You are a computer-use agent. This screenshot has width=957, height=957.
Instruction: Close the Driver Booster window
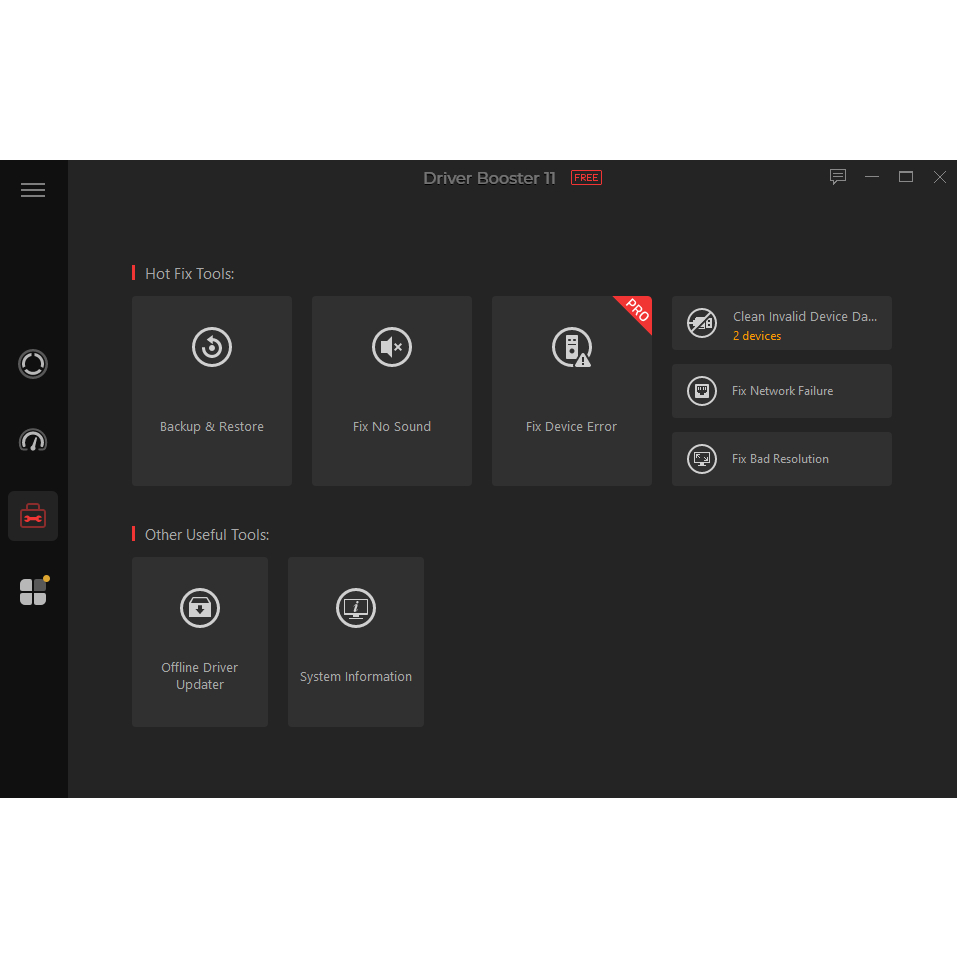[940, 177]
